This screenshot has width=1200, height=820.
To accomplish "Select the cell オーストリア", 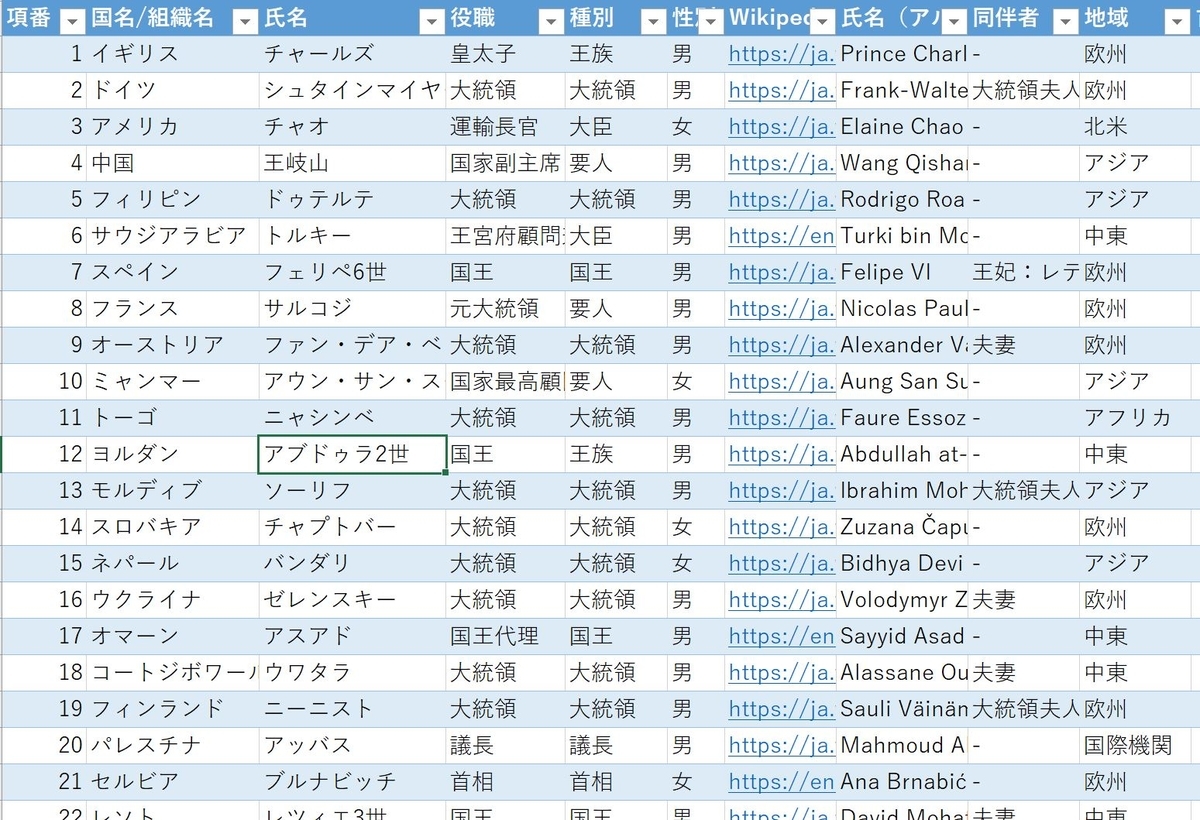I will [173, 345].
